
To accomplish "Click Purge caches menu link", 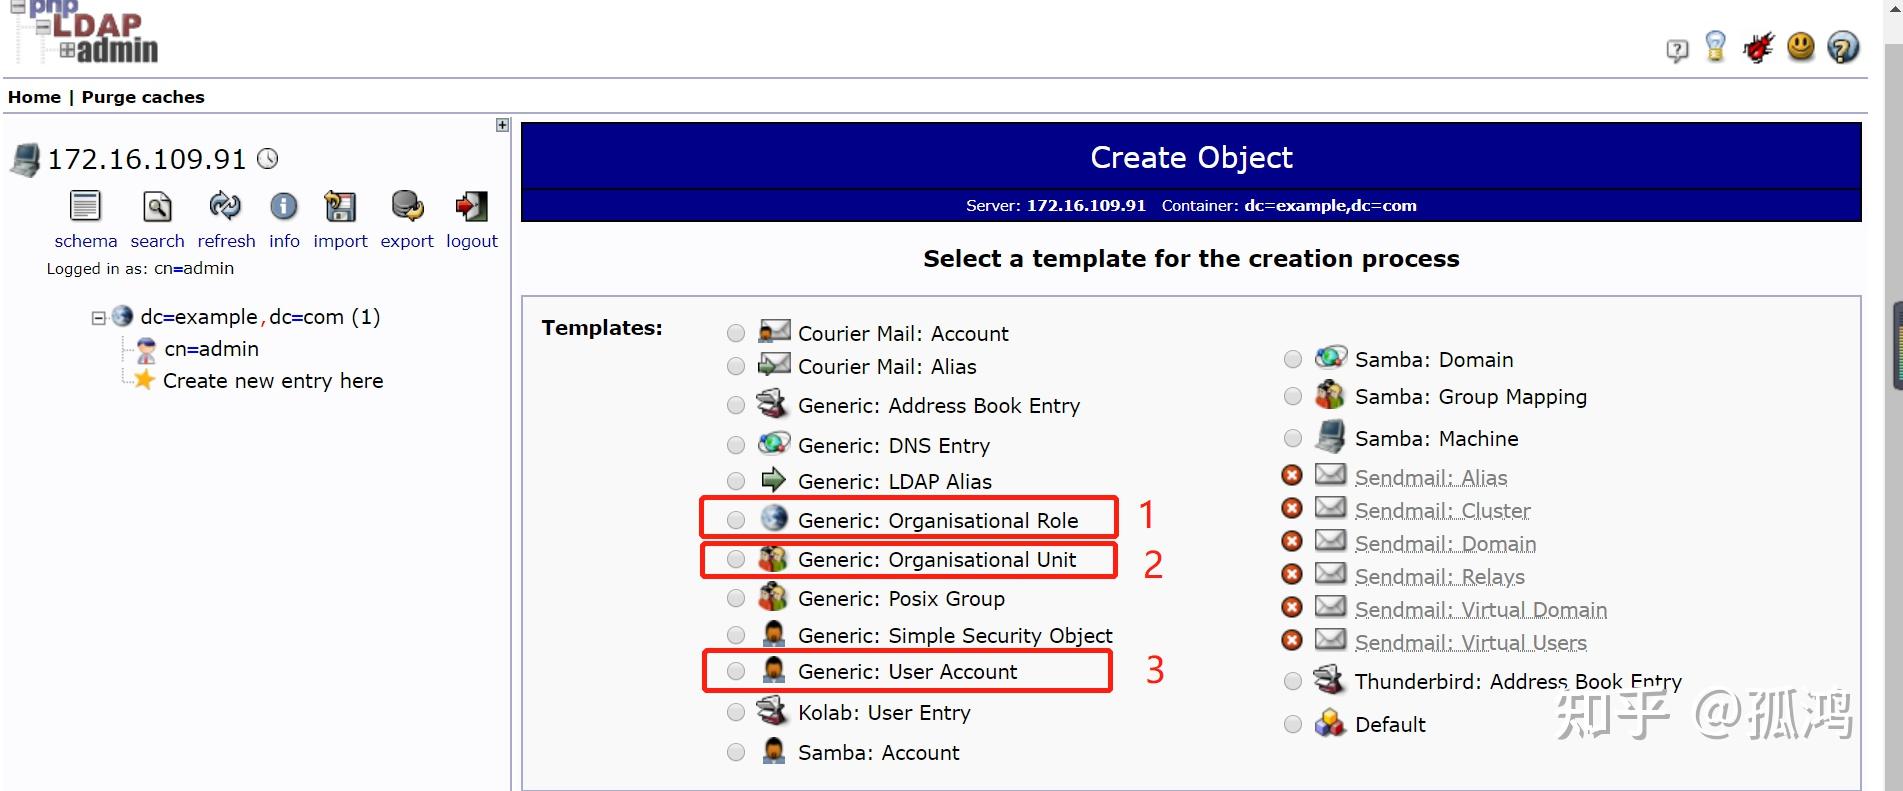I will (143, 97).
